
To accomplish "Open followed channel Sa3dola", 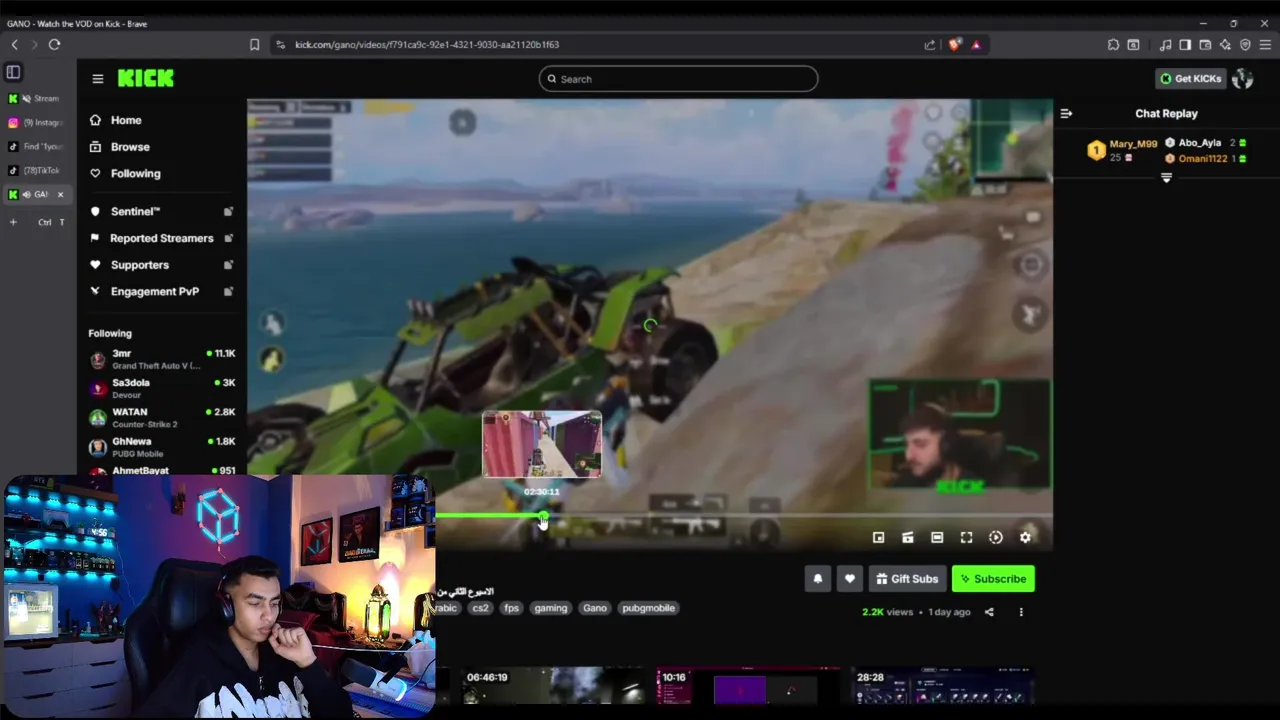I will [x=162, y=388].
